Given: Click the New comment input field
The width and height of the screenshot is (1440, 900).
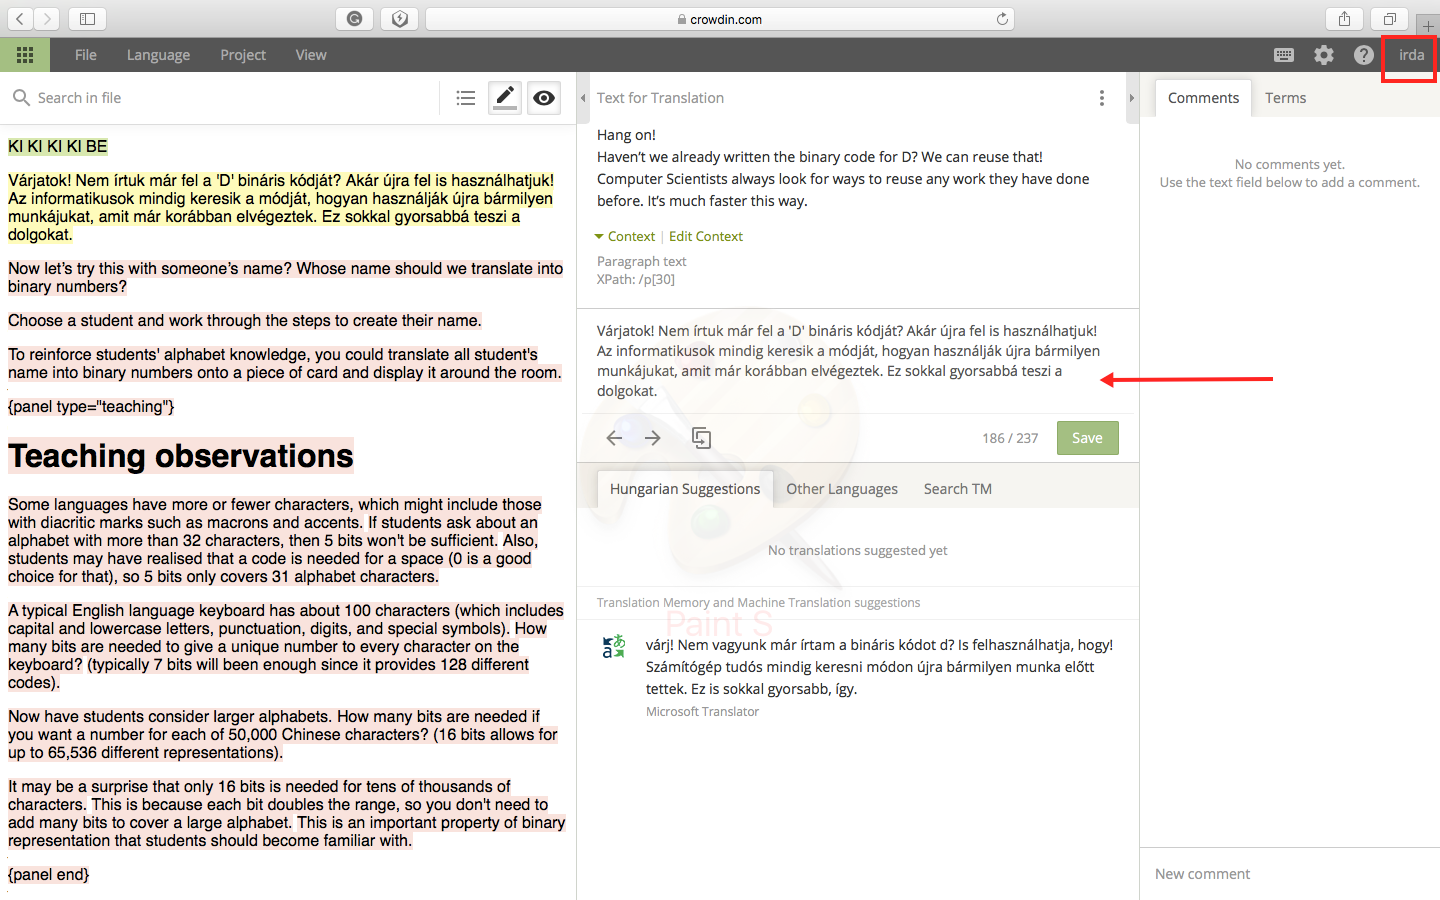Looking at the screenshot, I should [x=1290, y=874].
